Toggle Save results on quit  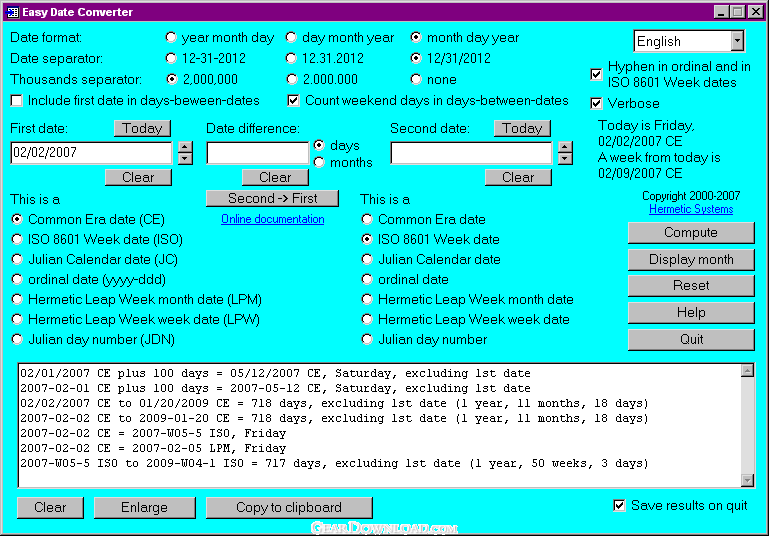click(619, 506)
